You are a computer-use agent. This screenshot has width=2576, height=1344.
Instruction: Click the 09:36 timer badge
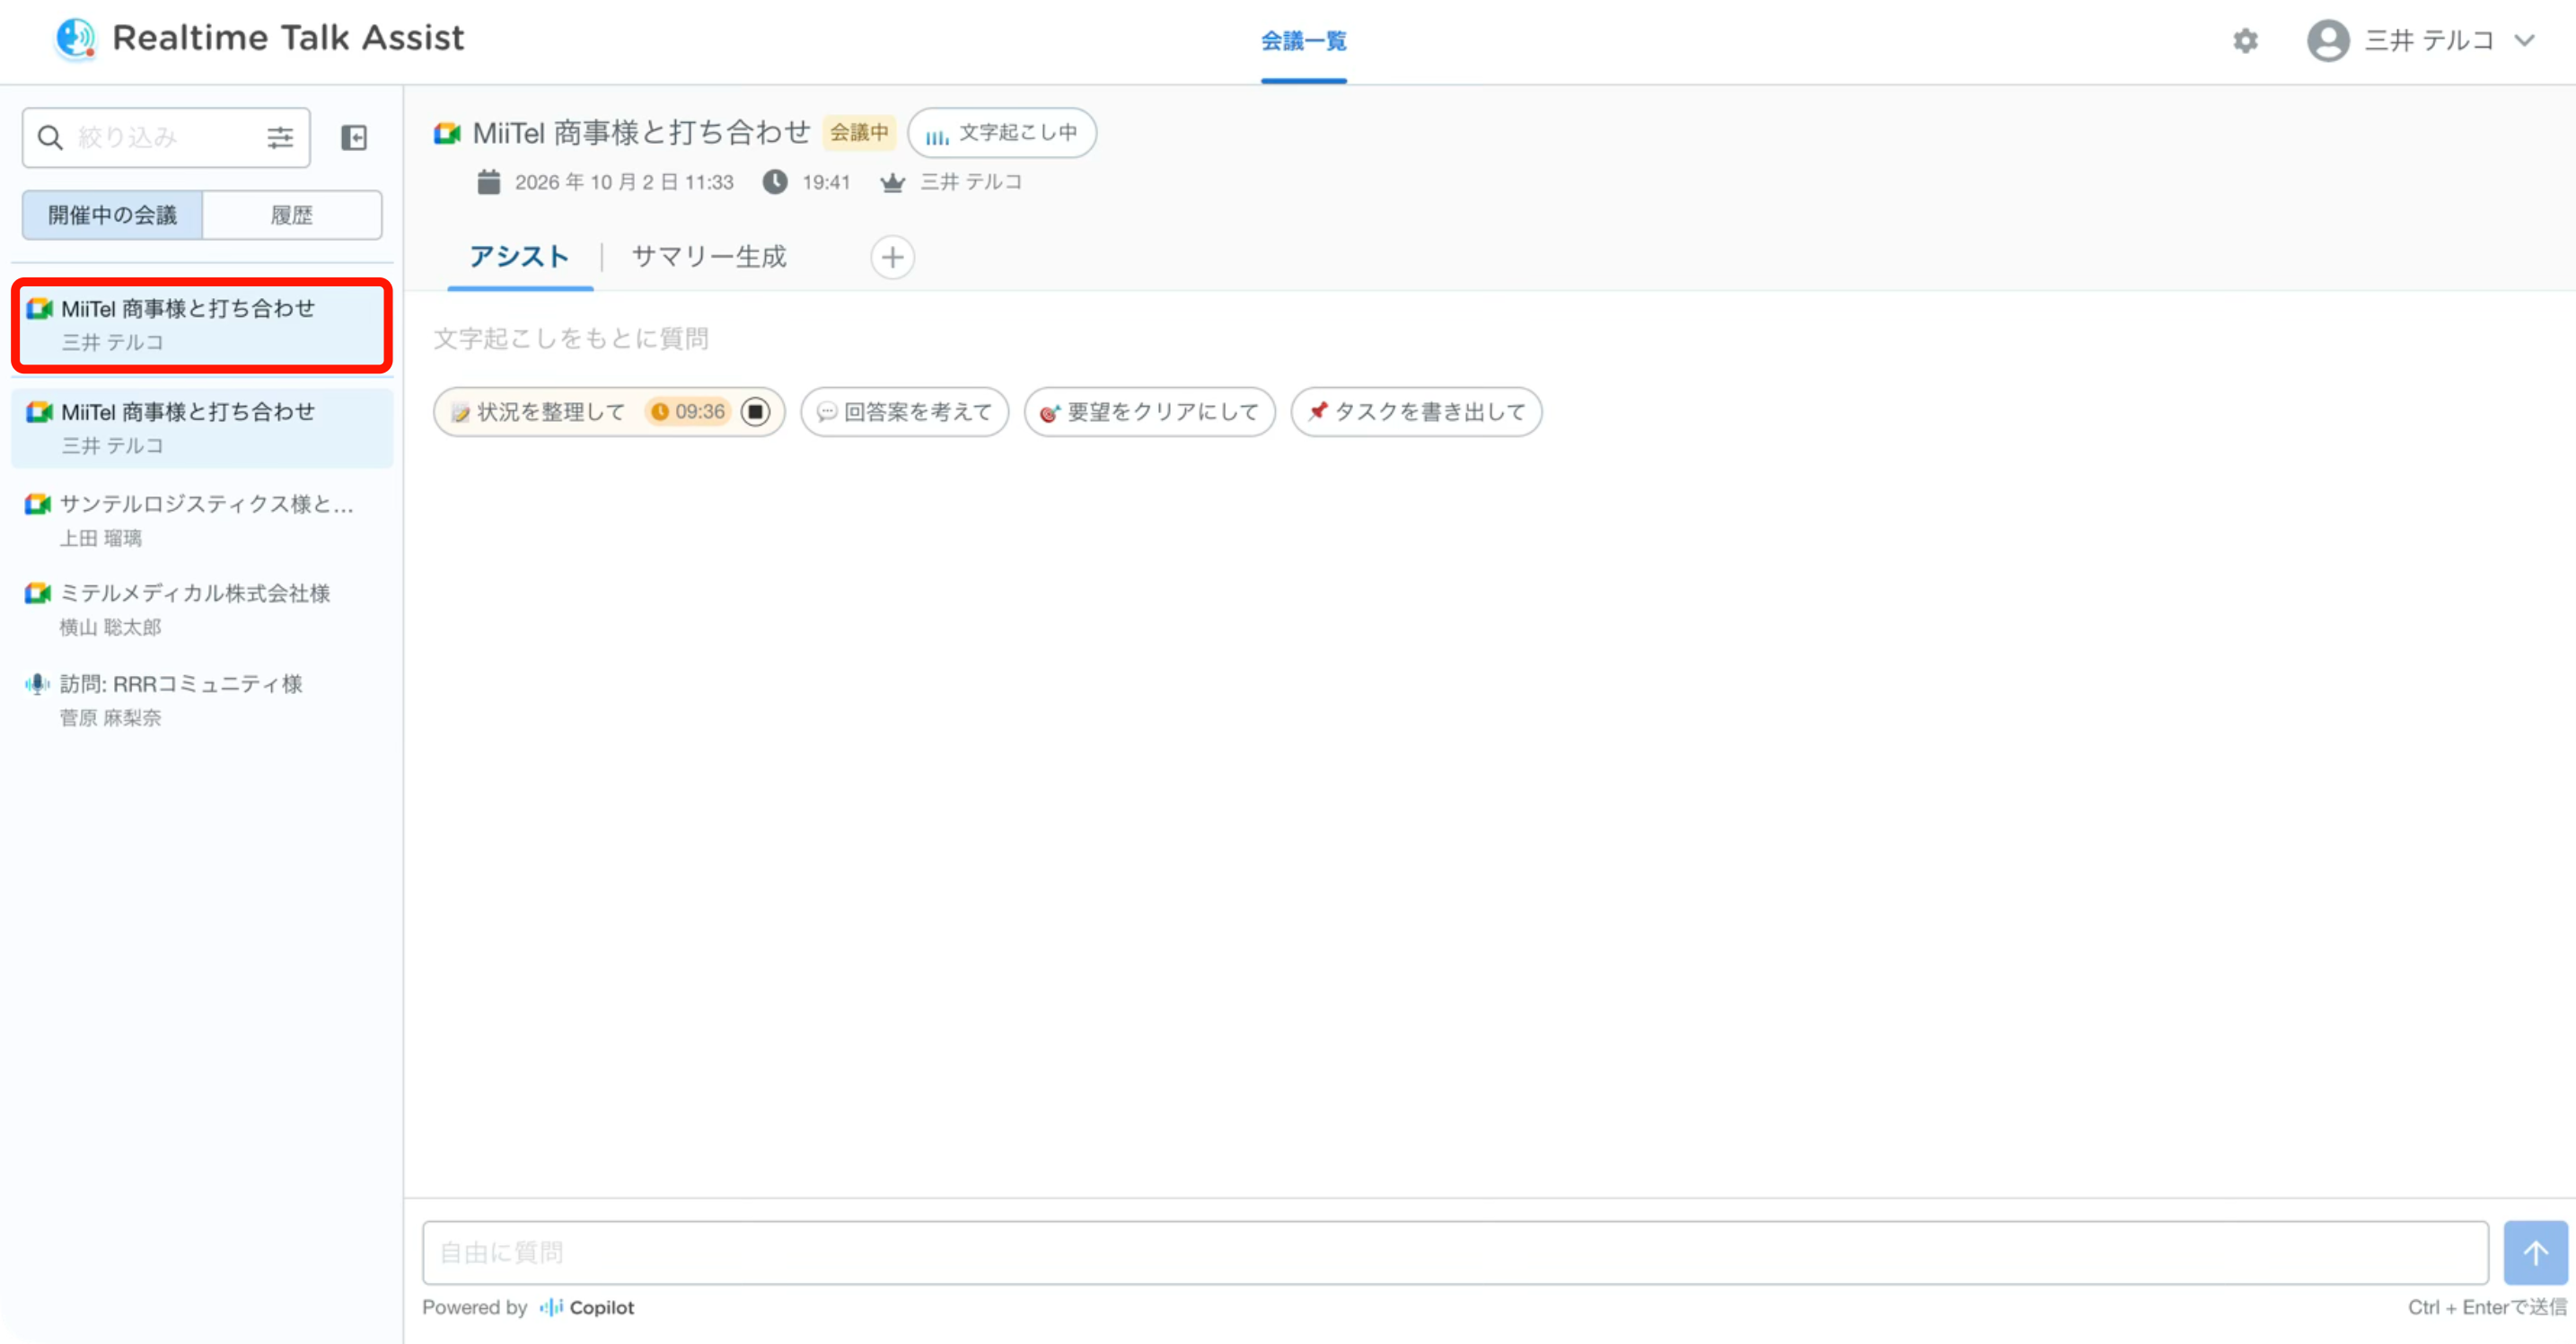pyautogui.click(x=689, y=412)
